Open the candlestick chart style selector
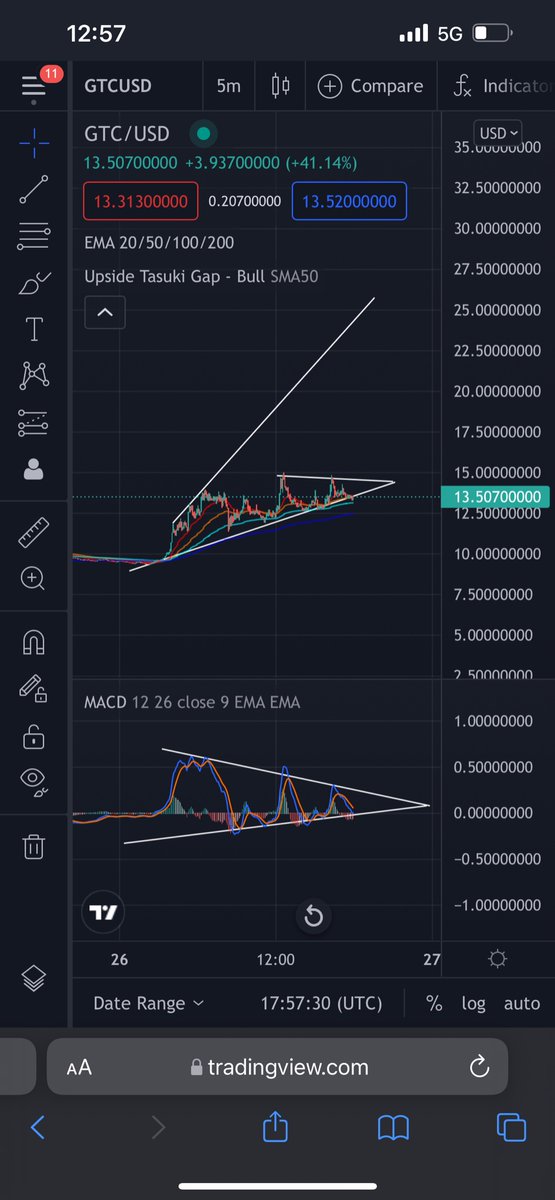The width and height of the screenshot is (555, 1200). point(281,86)
